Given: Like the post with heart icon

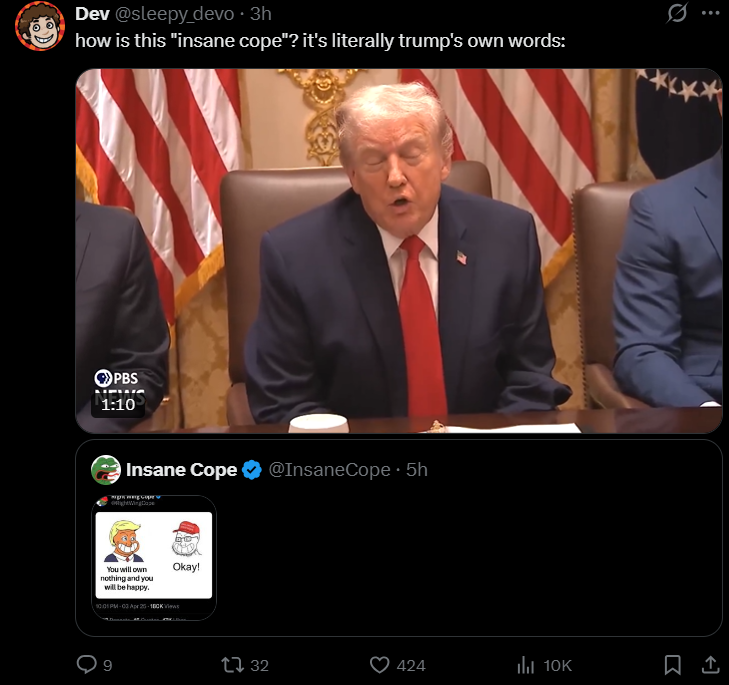Looking at the screenshot, I should pyautogui.click(x=379, y=665).
